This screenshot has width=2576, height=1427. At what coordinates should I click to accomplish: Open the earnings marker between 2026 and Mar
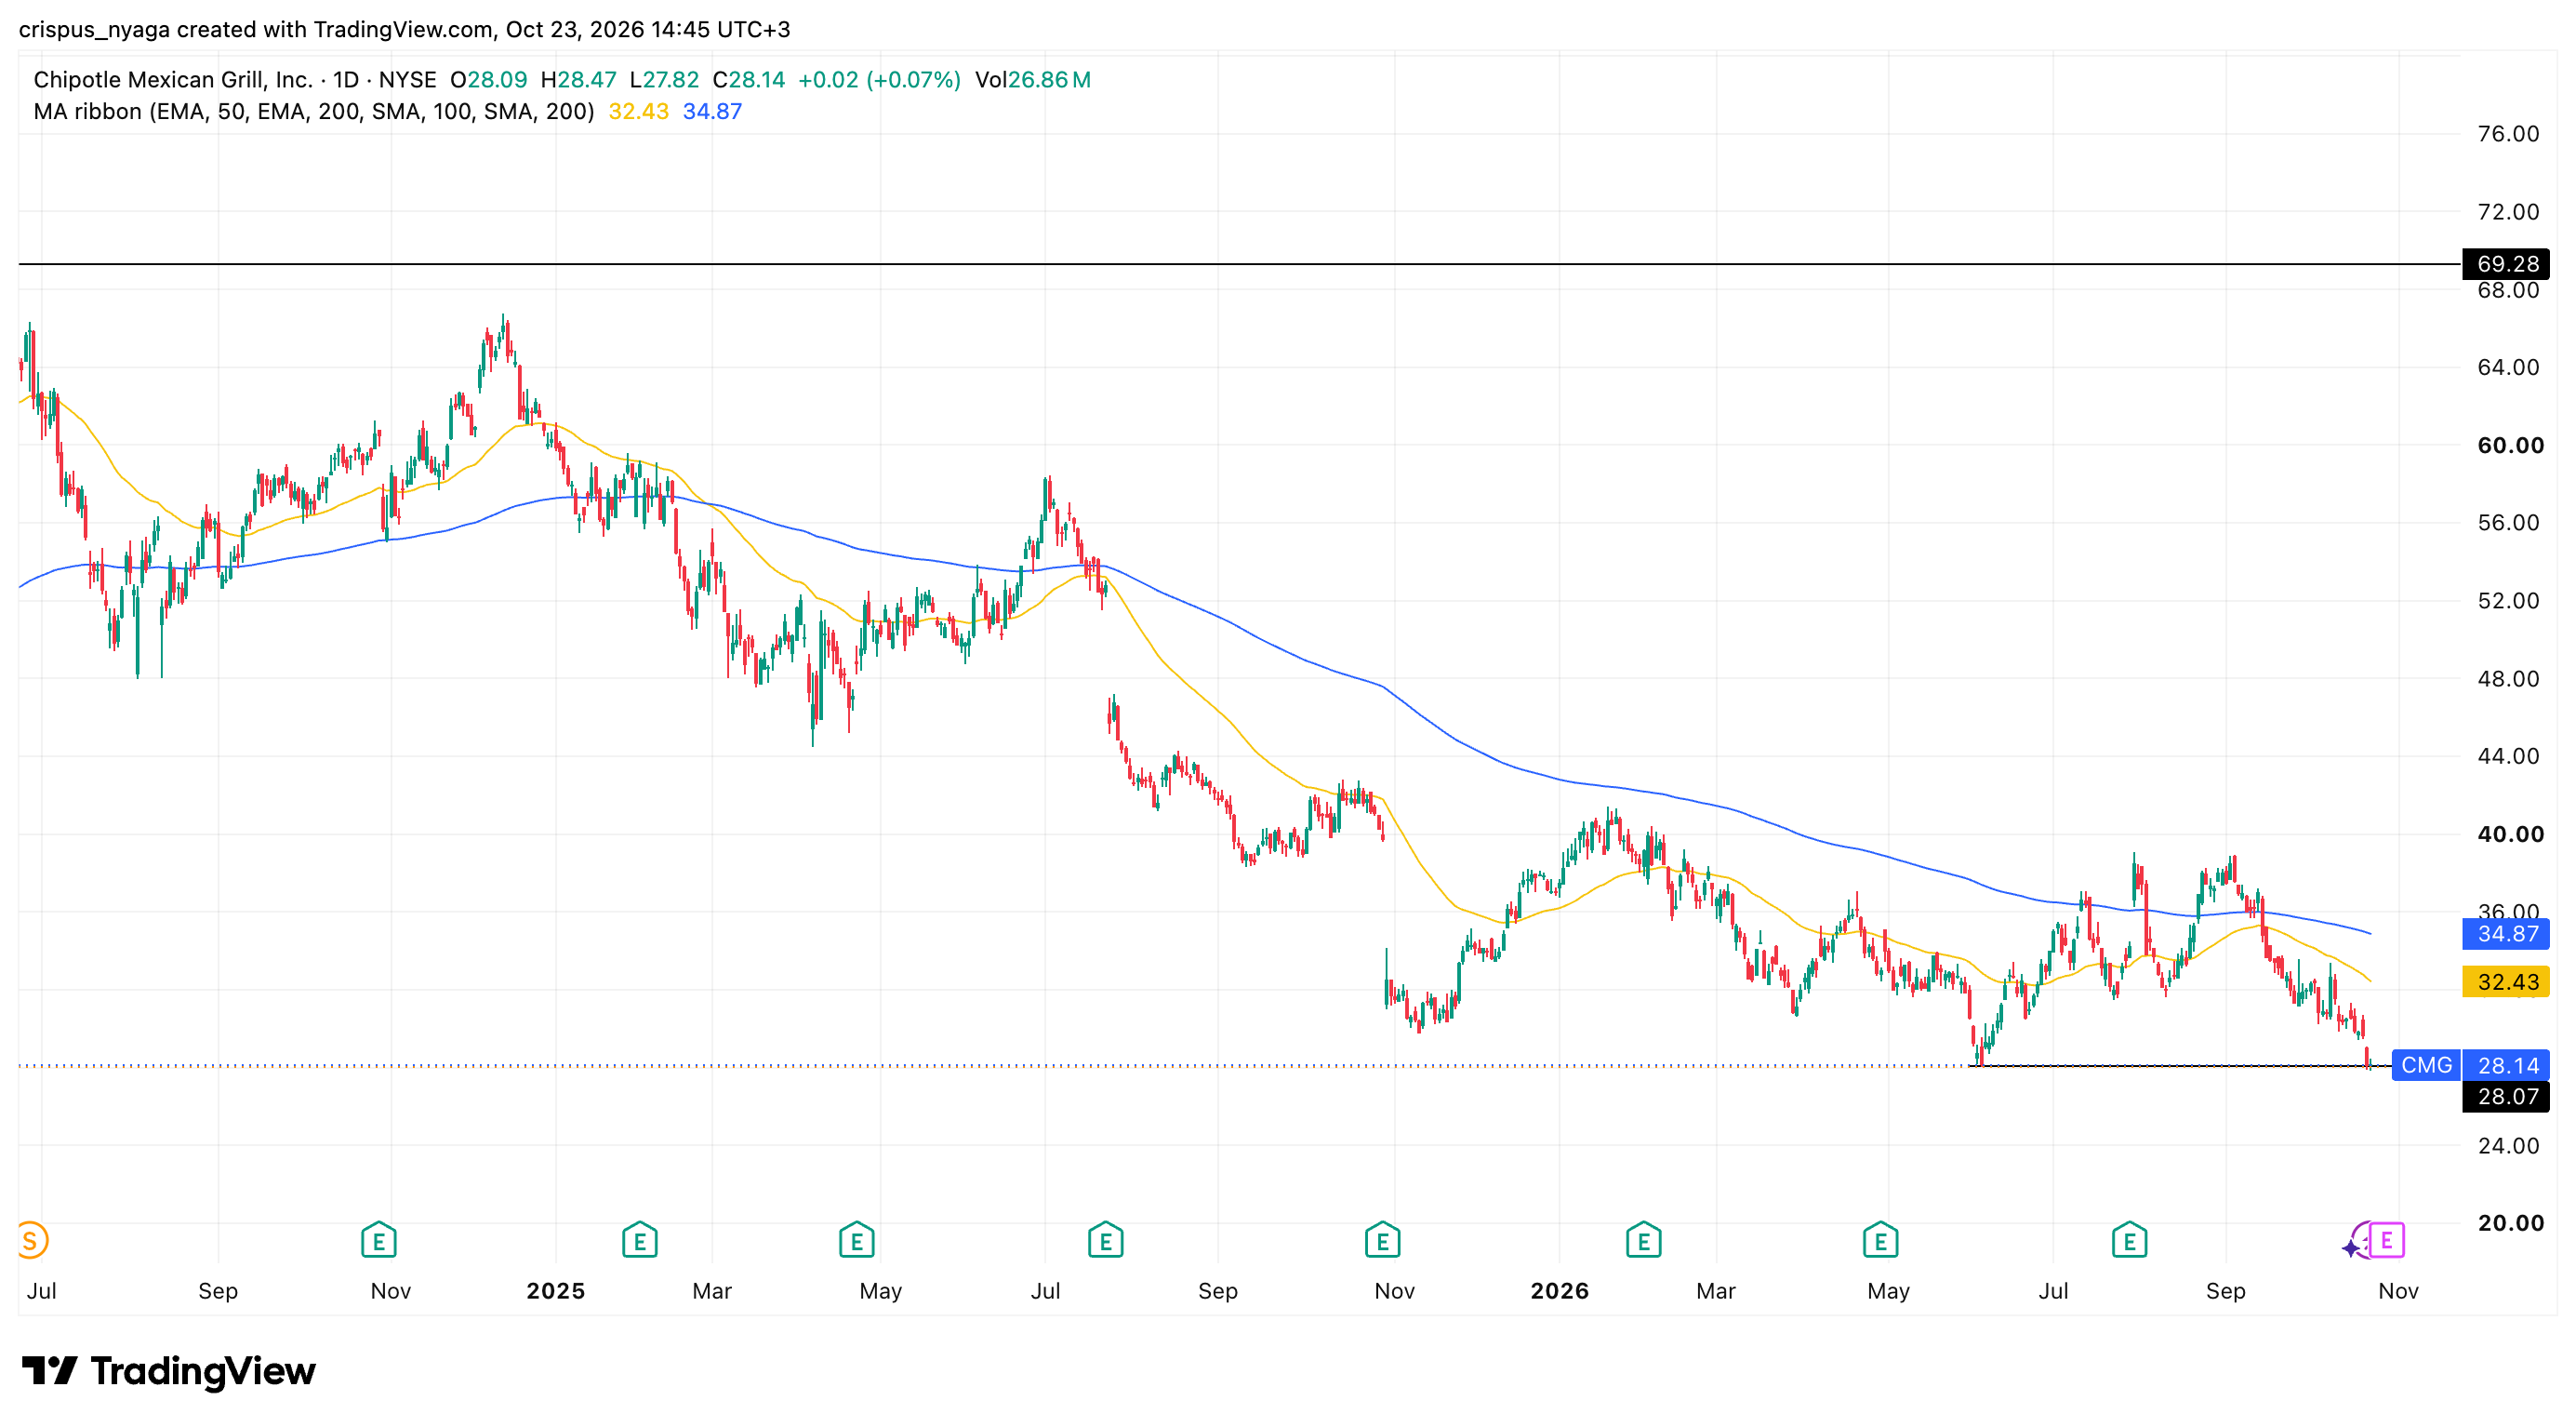pos(1643,1241)
